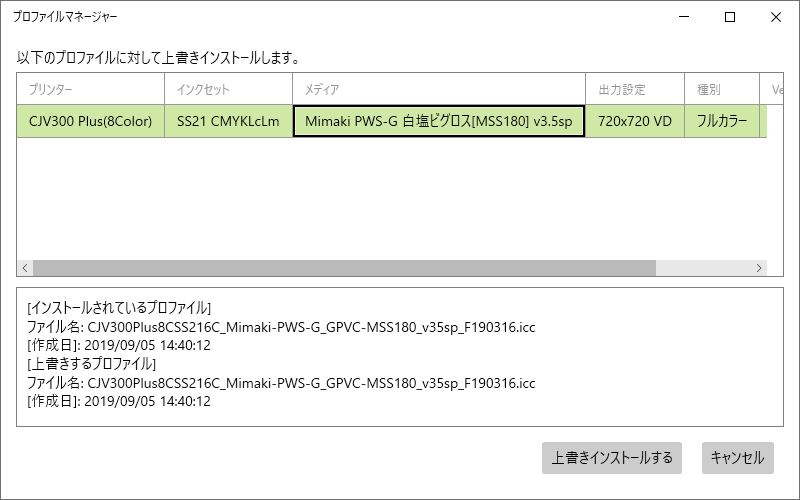Screen dimensions: 800x500
Task: Minimize the profile manager window
Action: (x=684, y=17)
